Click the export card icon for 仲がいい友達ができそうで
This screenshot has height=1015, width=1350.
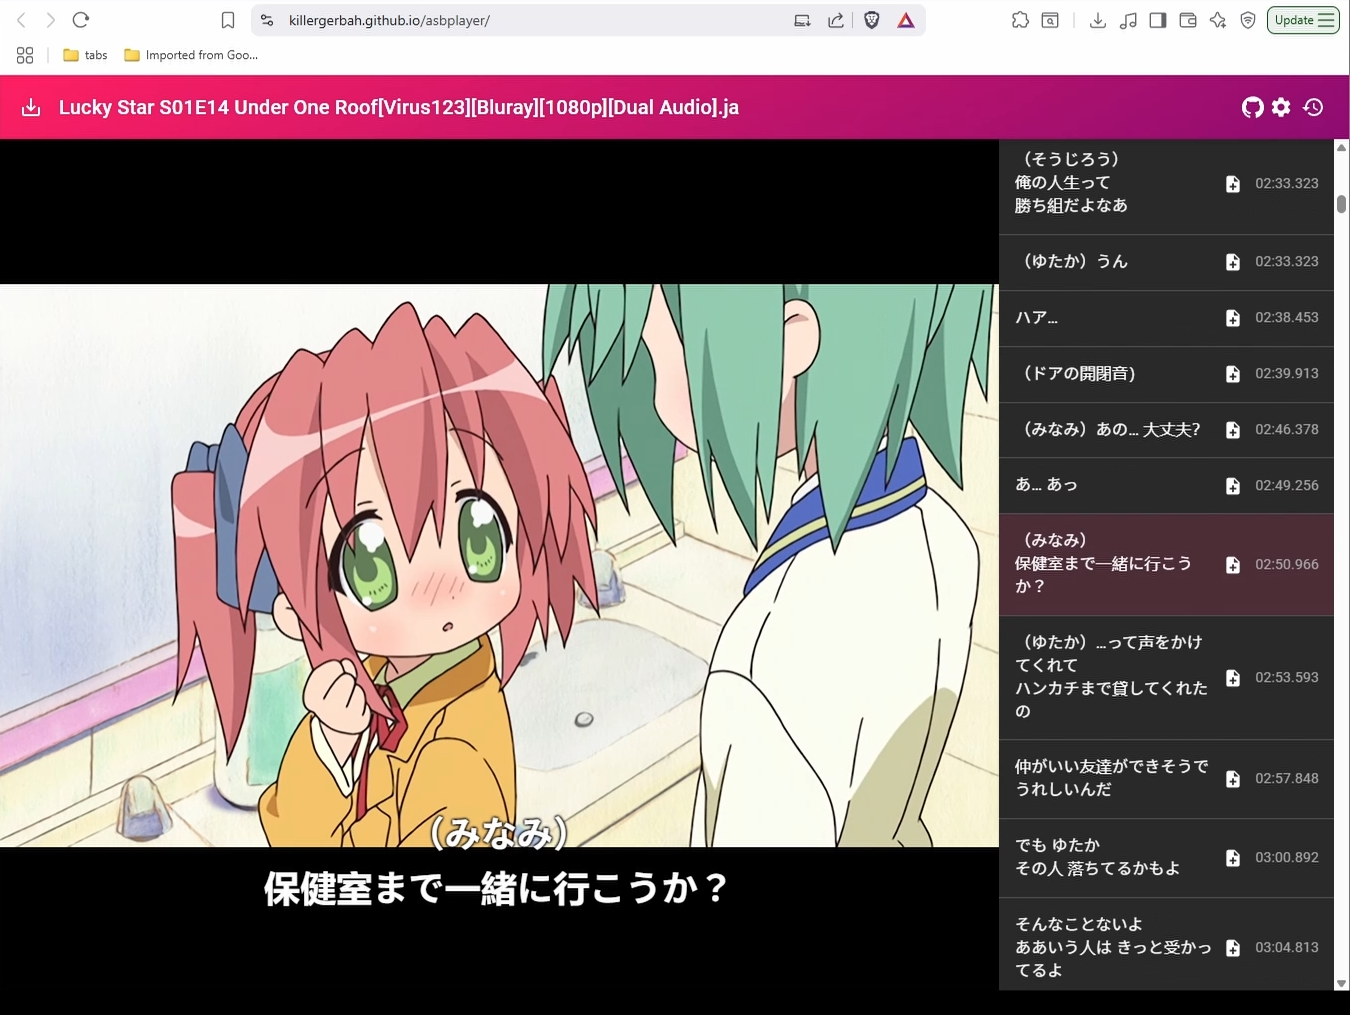click(1233, 779)
